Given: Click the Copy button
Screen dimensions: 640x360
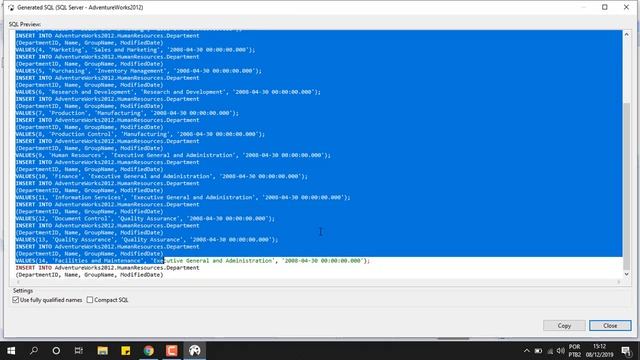Looking at the screenshot, I should point(564,325).
